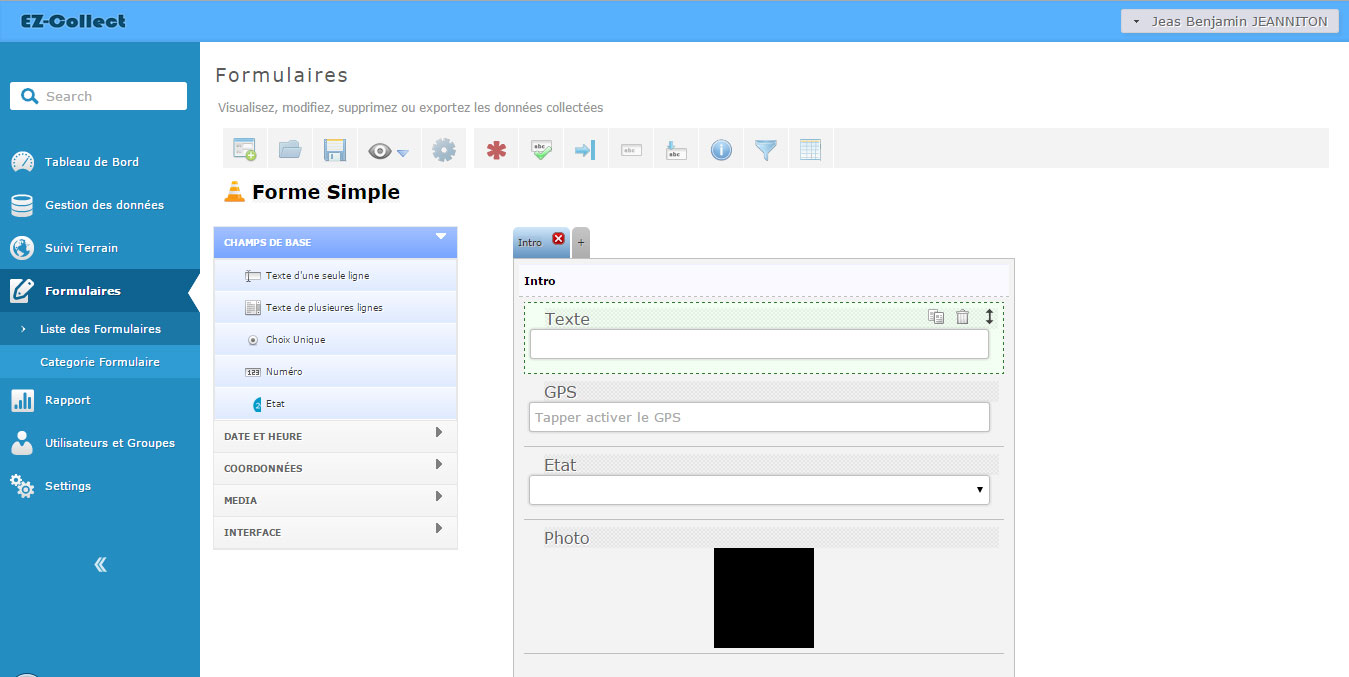Add a new page with plus tab
Viewport: 1349px width, 677px height.
point(581,243)
